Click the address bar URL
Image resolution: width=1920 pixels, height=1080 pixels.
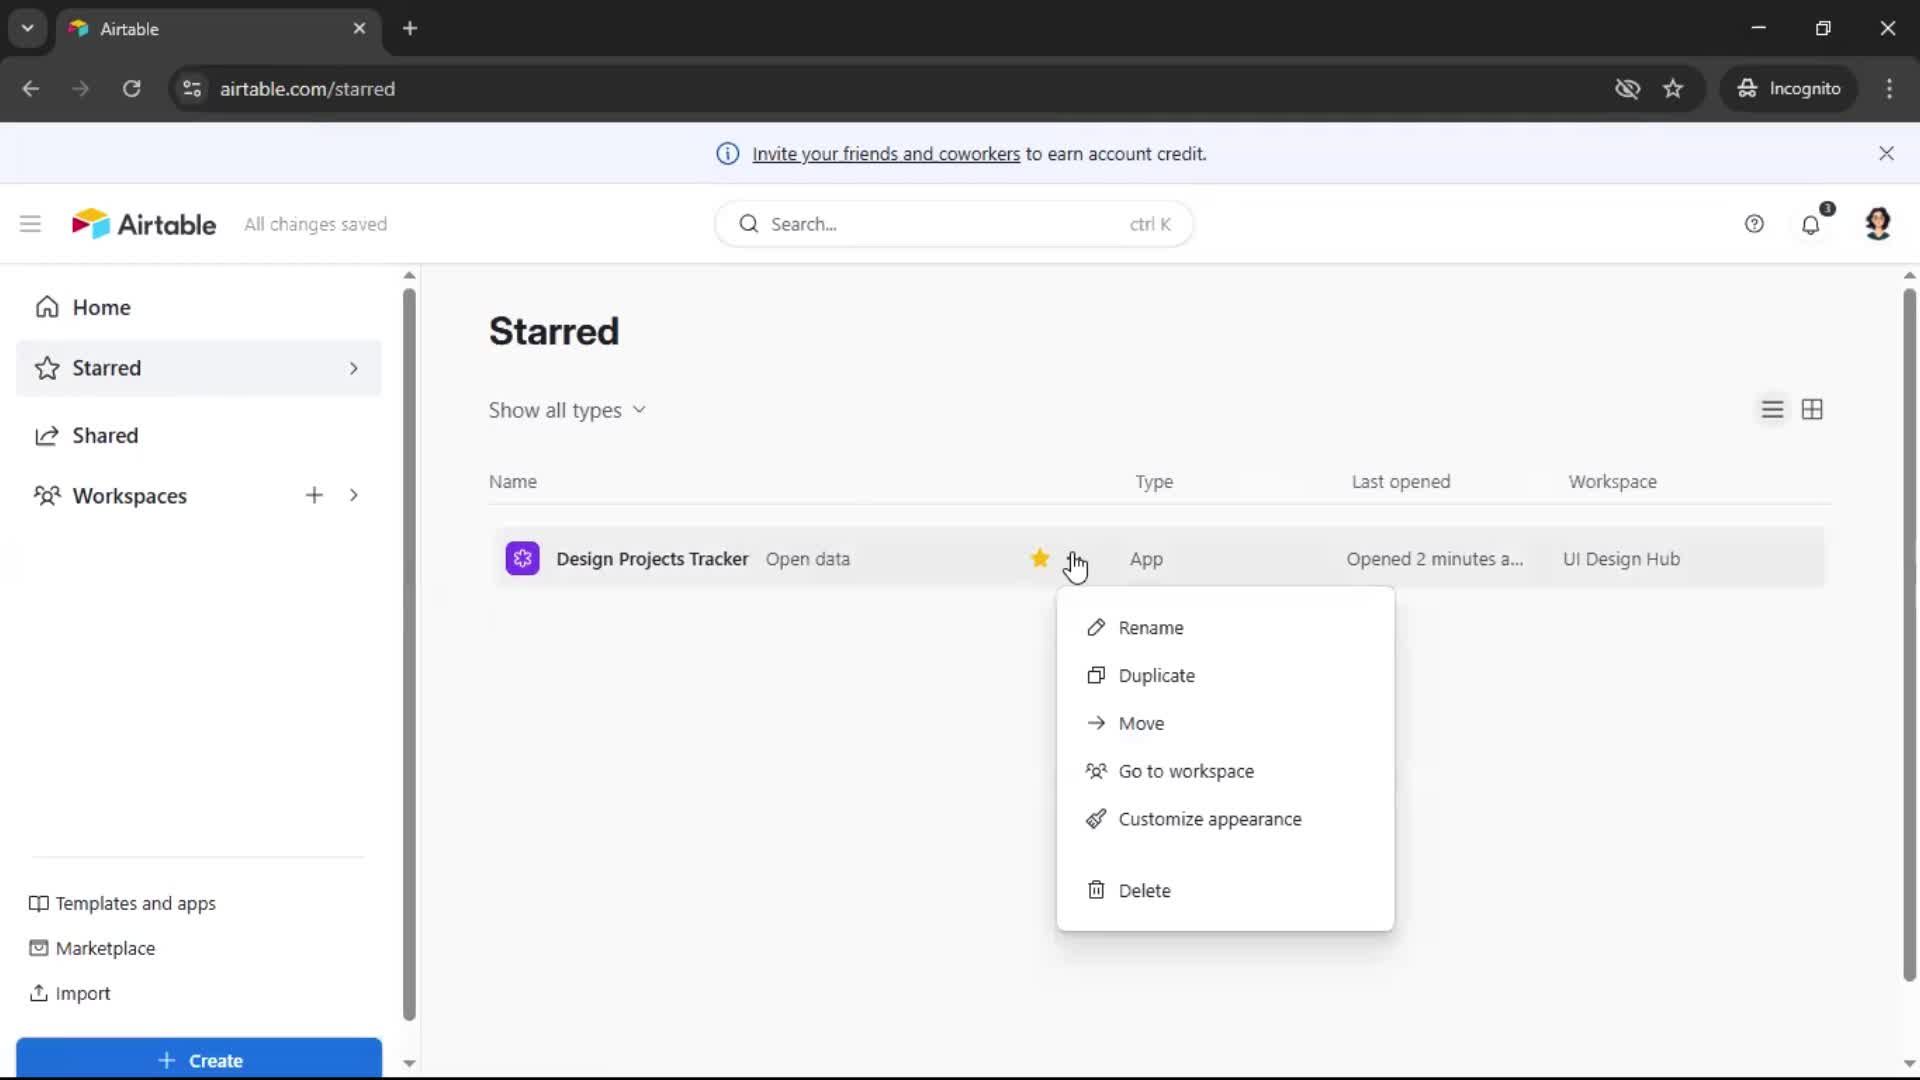pos(307,88)
